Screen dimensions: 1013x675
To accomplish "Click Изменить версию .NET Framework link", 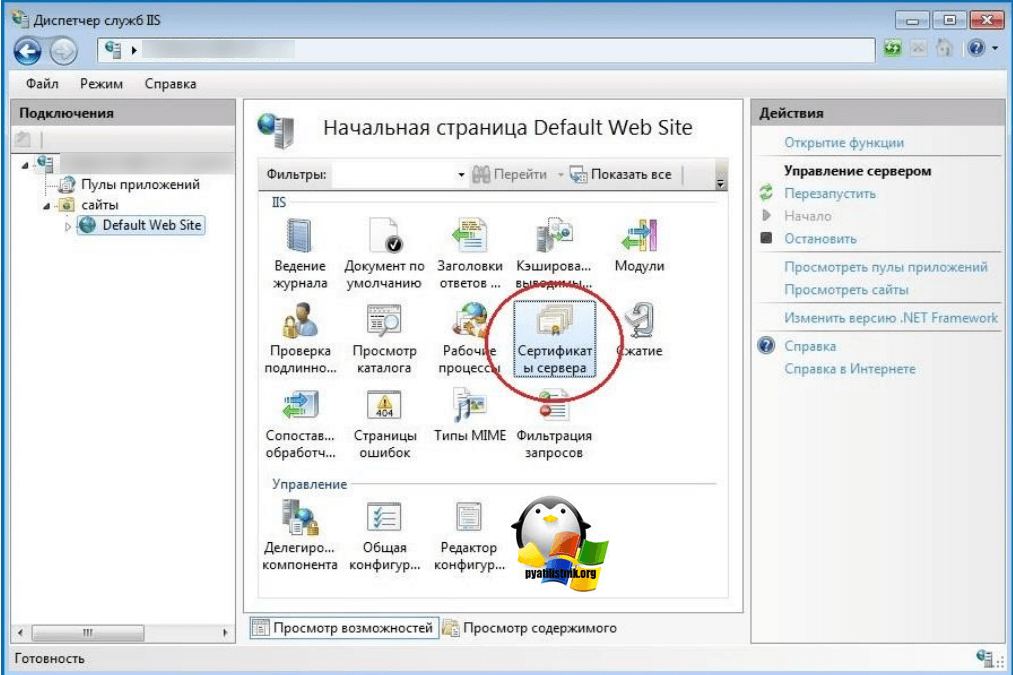I will click(890, 318).
